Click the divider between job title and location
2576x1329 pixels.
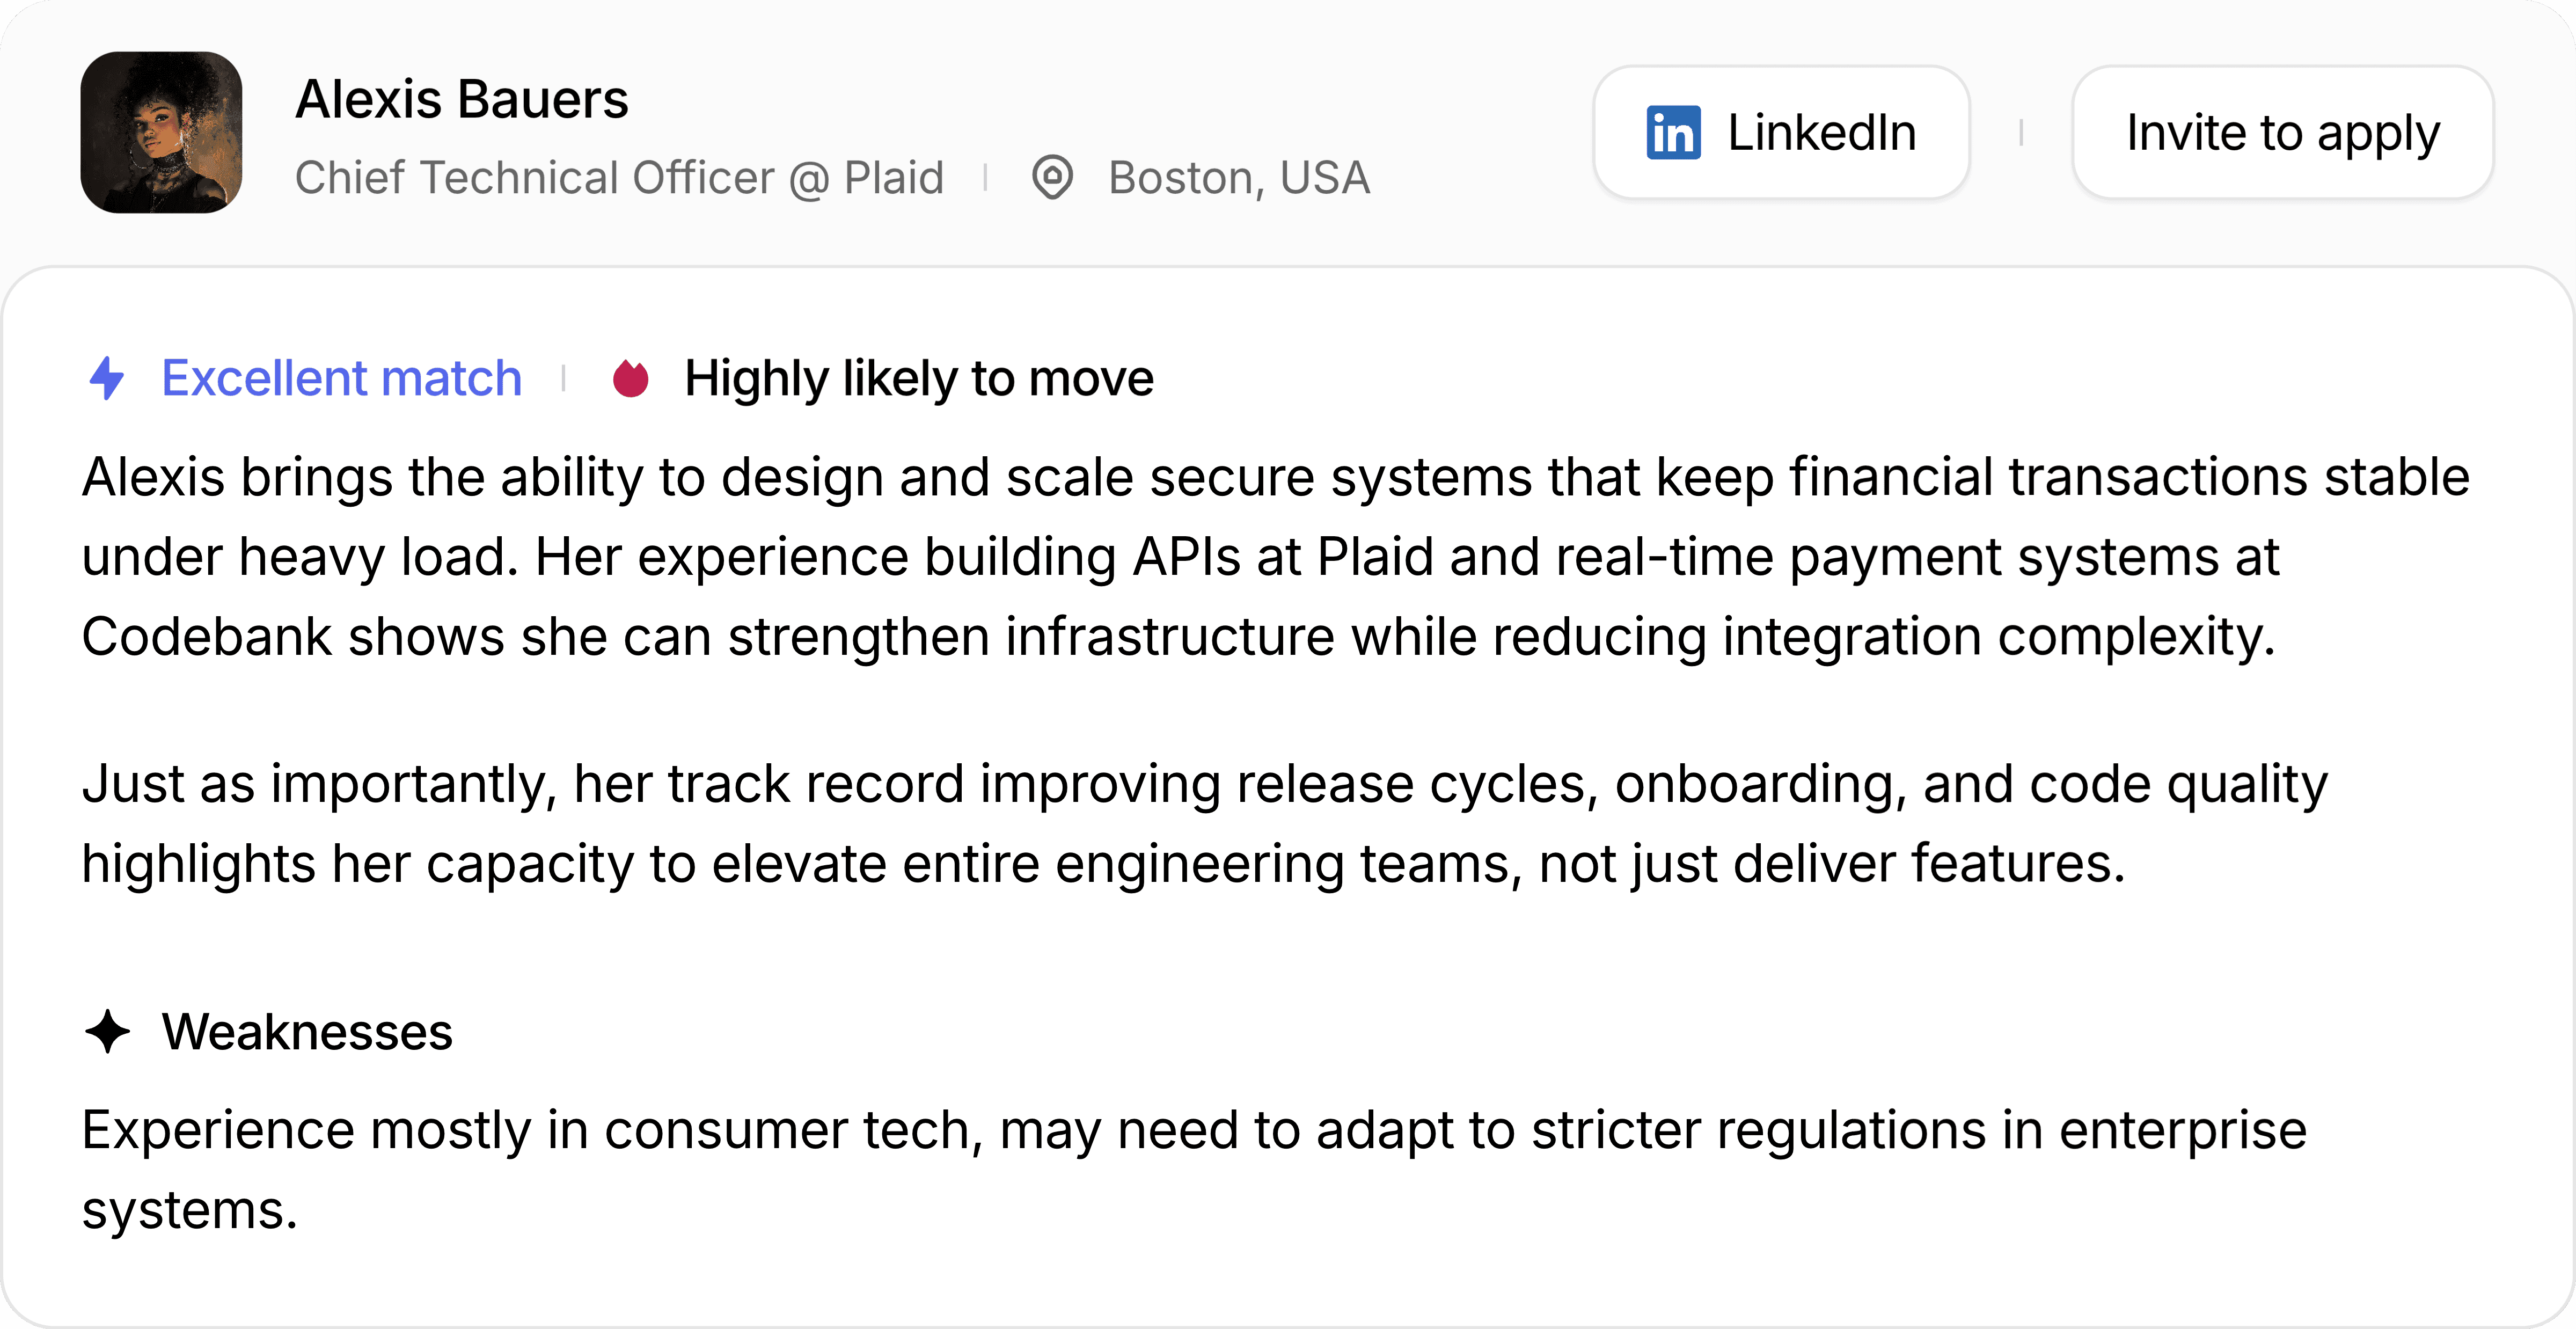click(986, 178)
